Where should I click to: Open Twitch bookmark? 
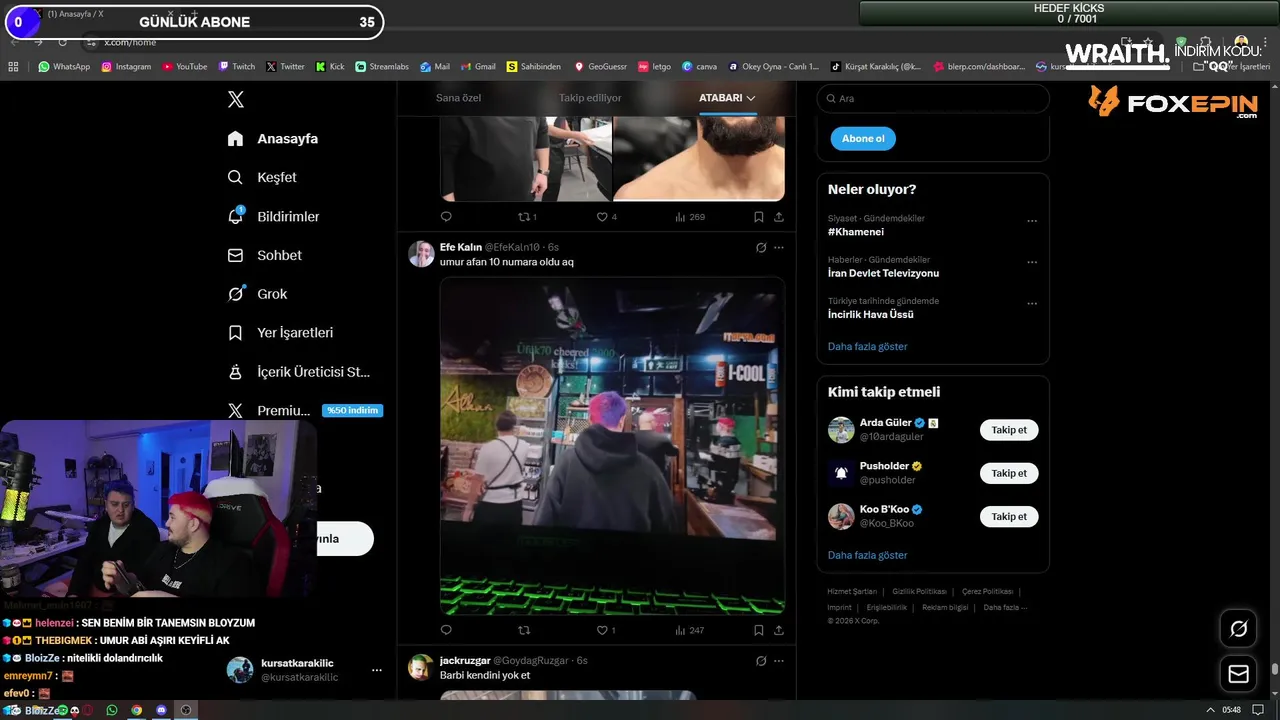237,67
